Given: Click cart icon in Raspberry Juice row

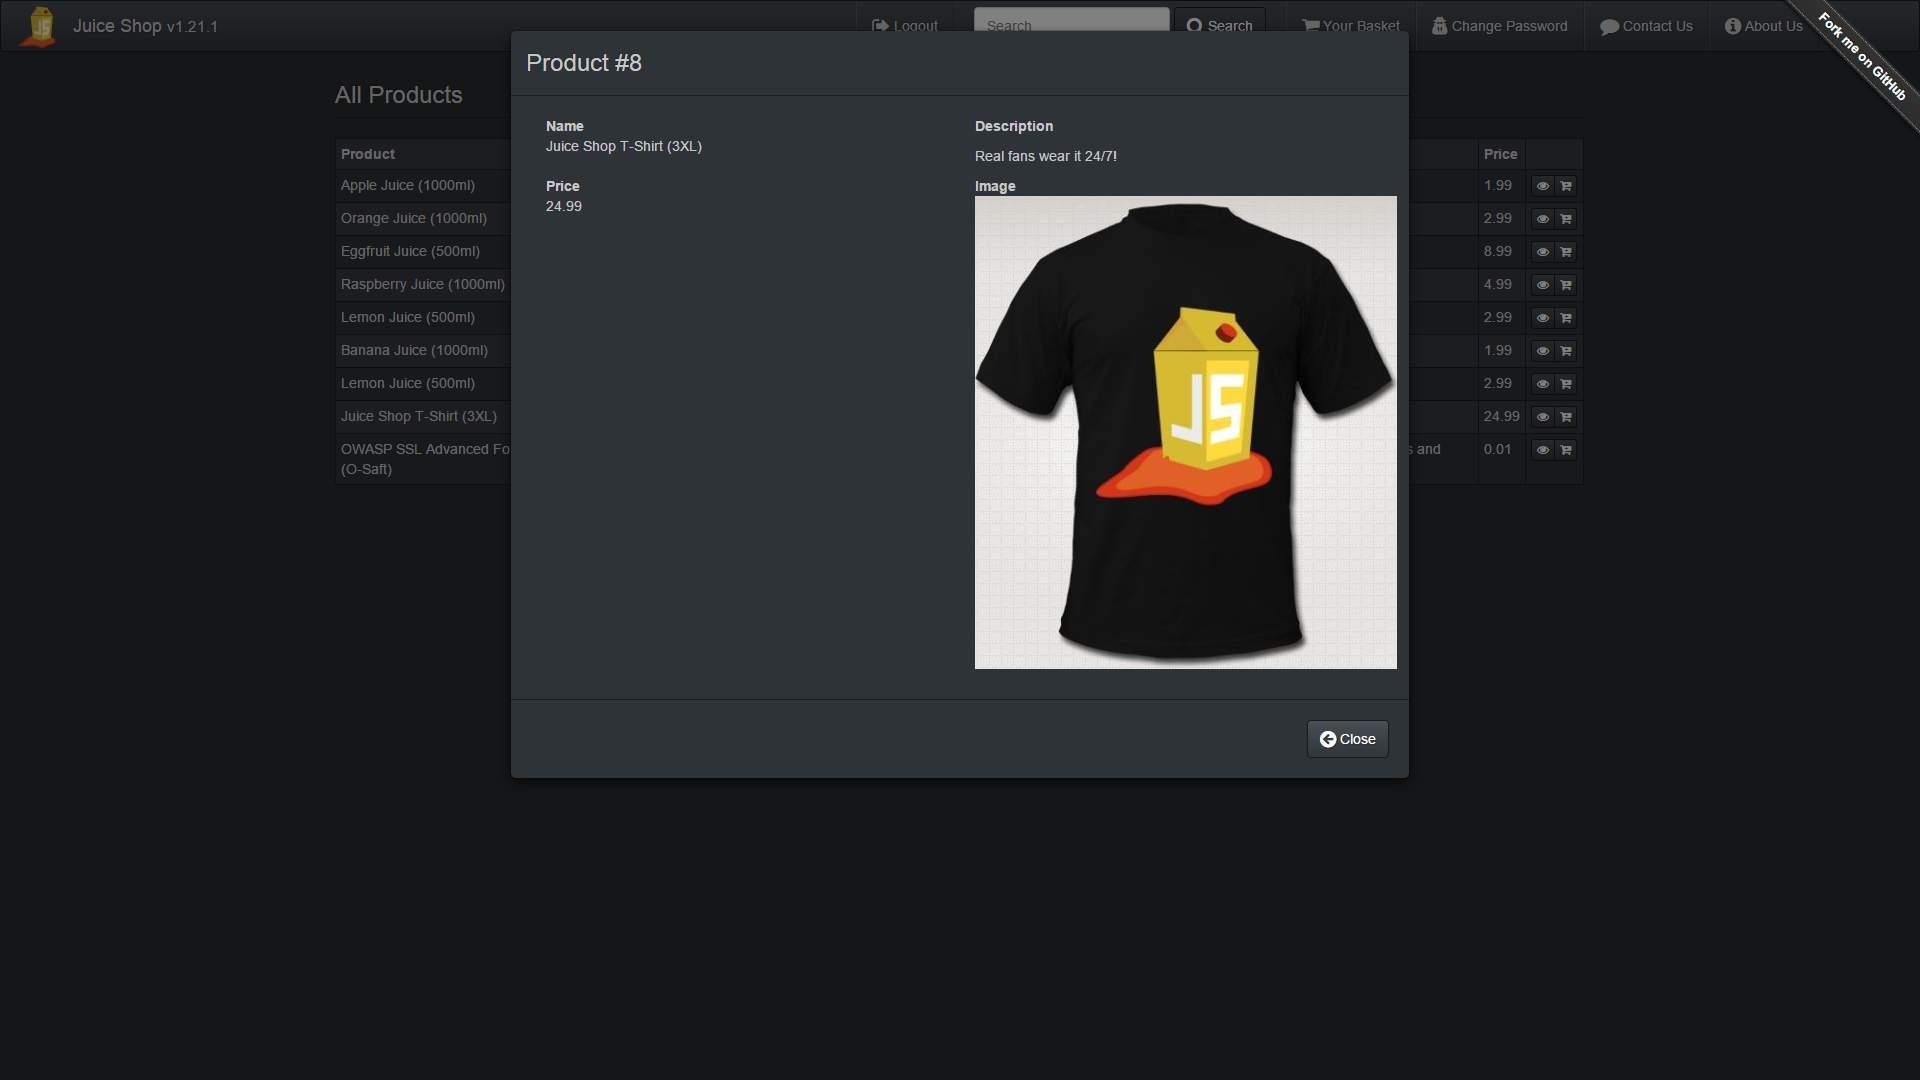Looking at the screenshot, I should pyautogui.click(x=1566, y=285).
